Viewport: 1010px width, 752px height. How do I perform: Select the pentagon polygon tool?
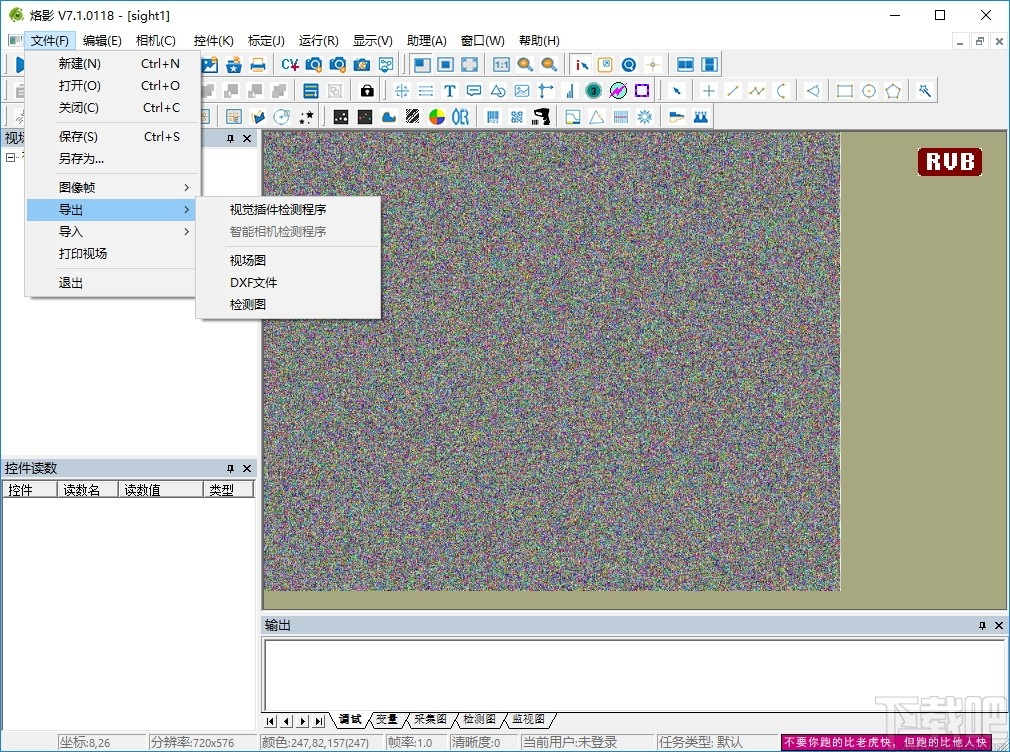pos(893,91)
